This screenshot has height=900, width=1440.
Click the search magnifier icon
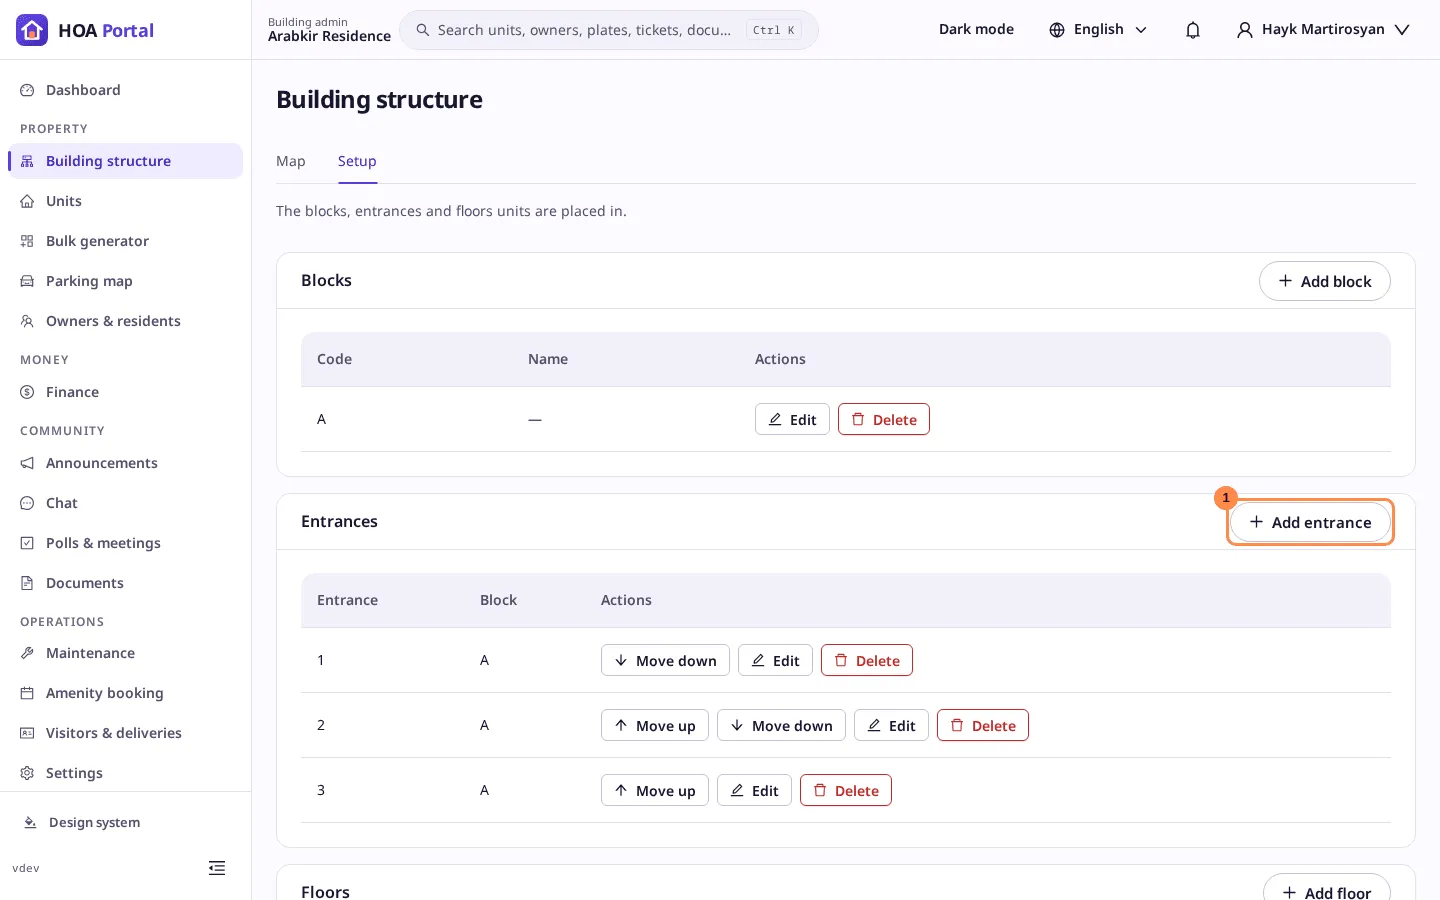pyautogui.click(x=423, y=30)
